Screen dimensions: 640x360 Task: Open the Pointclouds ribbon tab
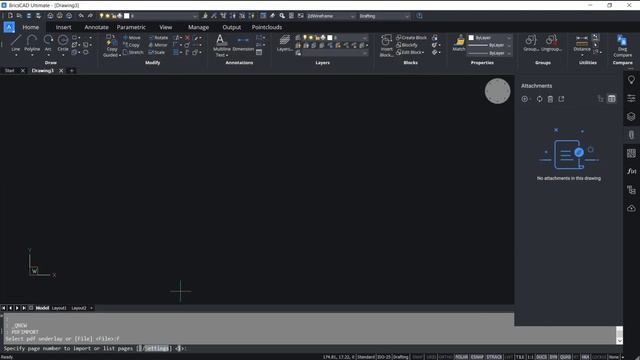(267, 27)
